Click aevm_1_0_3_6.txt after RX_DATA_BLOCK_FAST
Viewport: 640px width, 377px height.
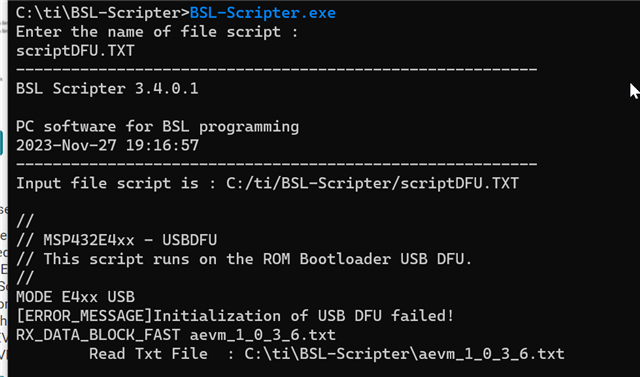(262, 335)
